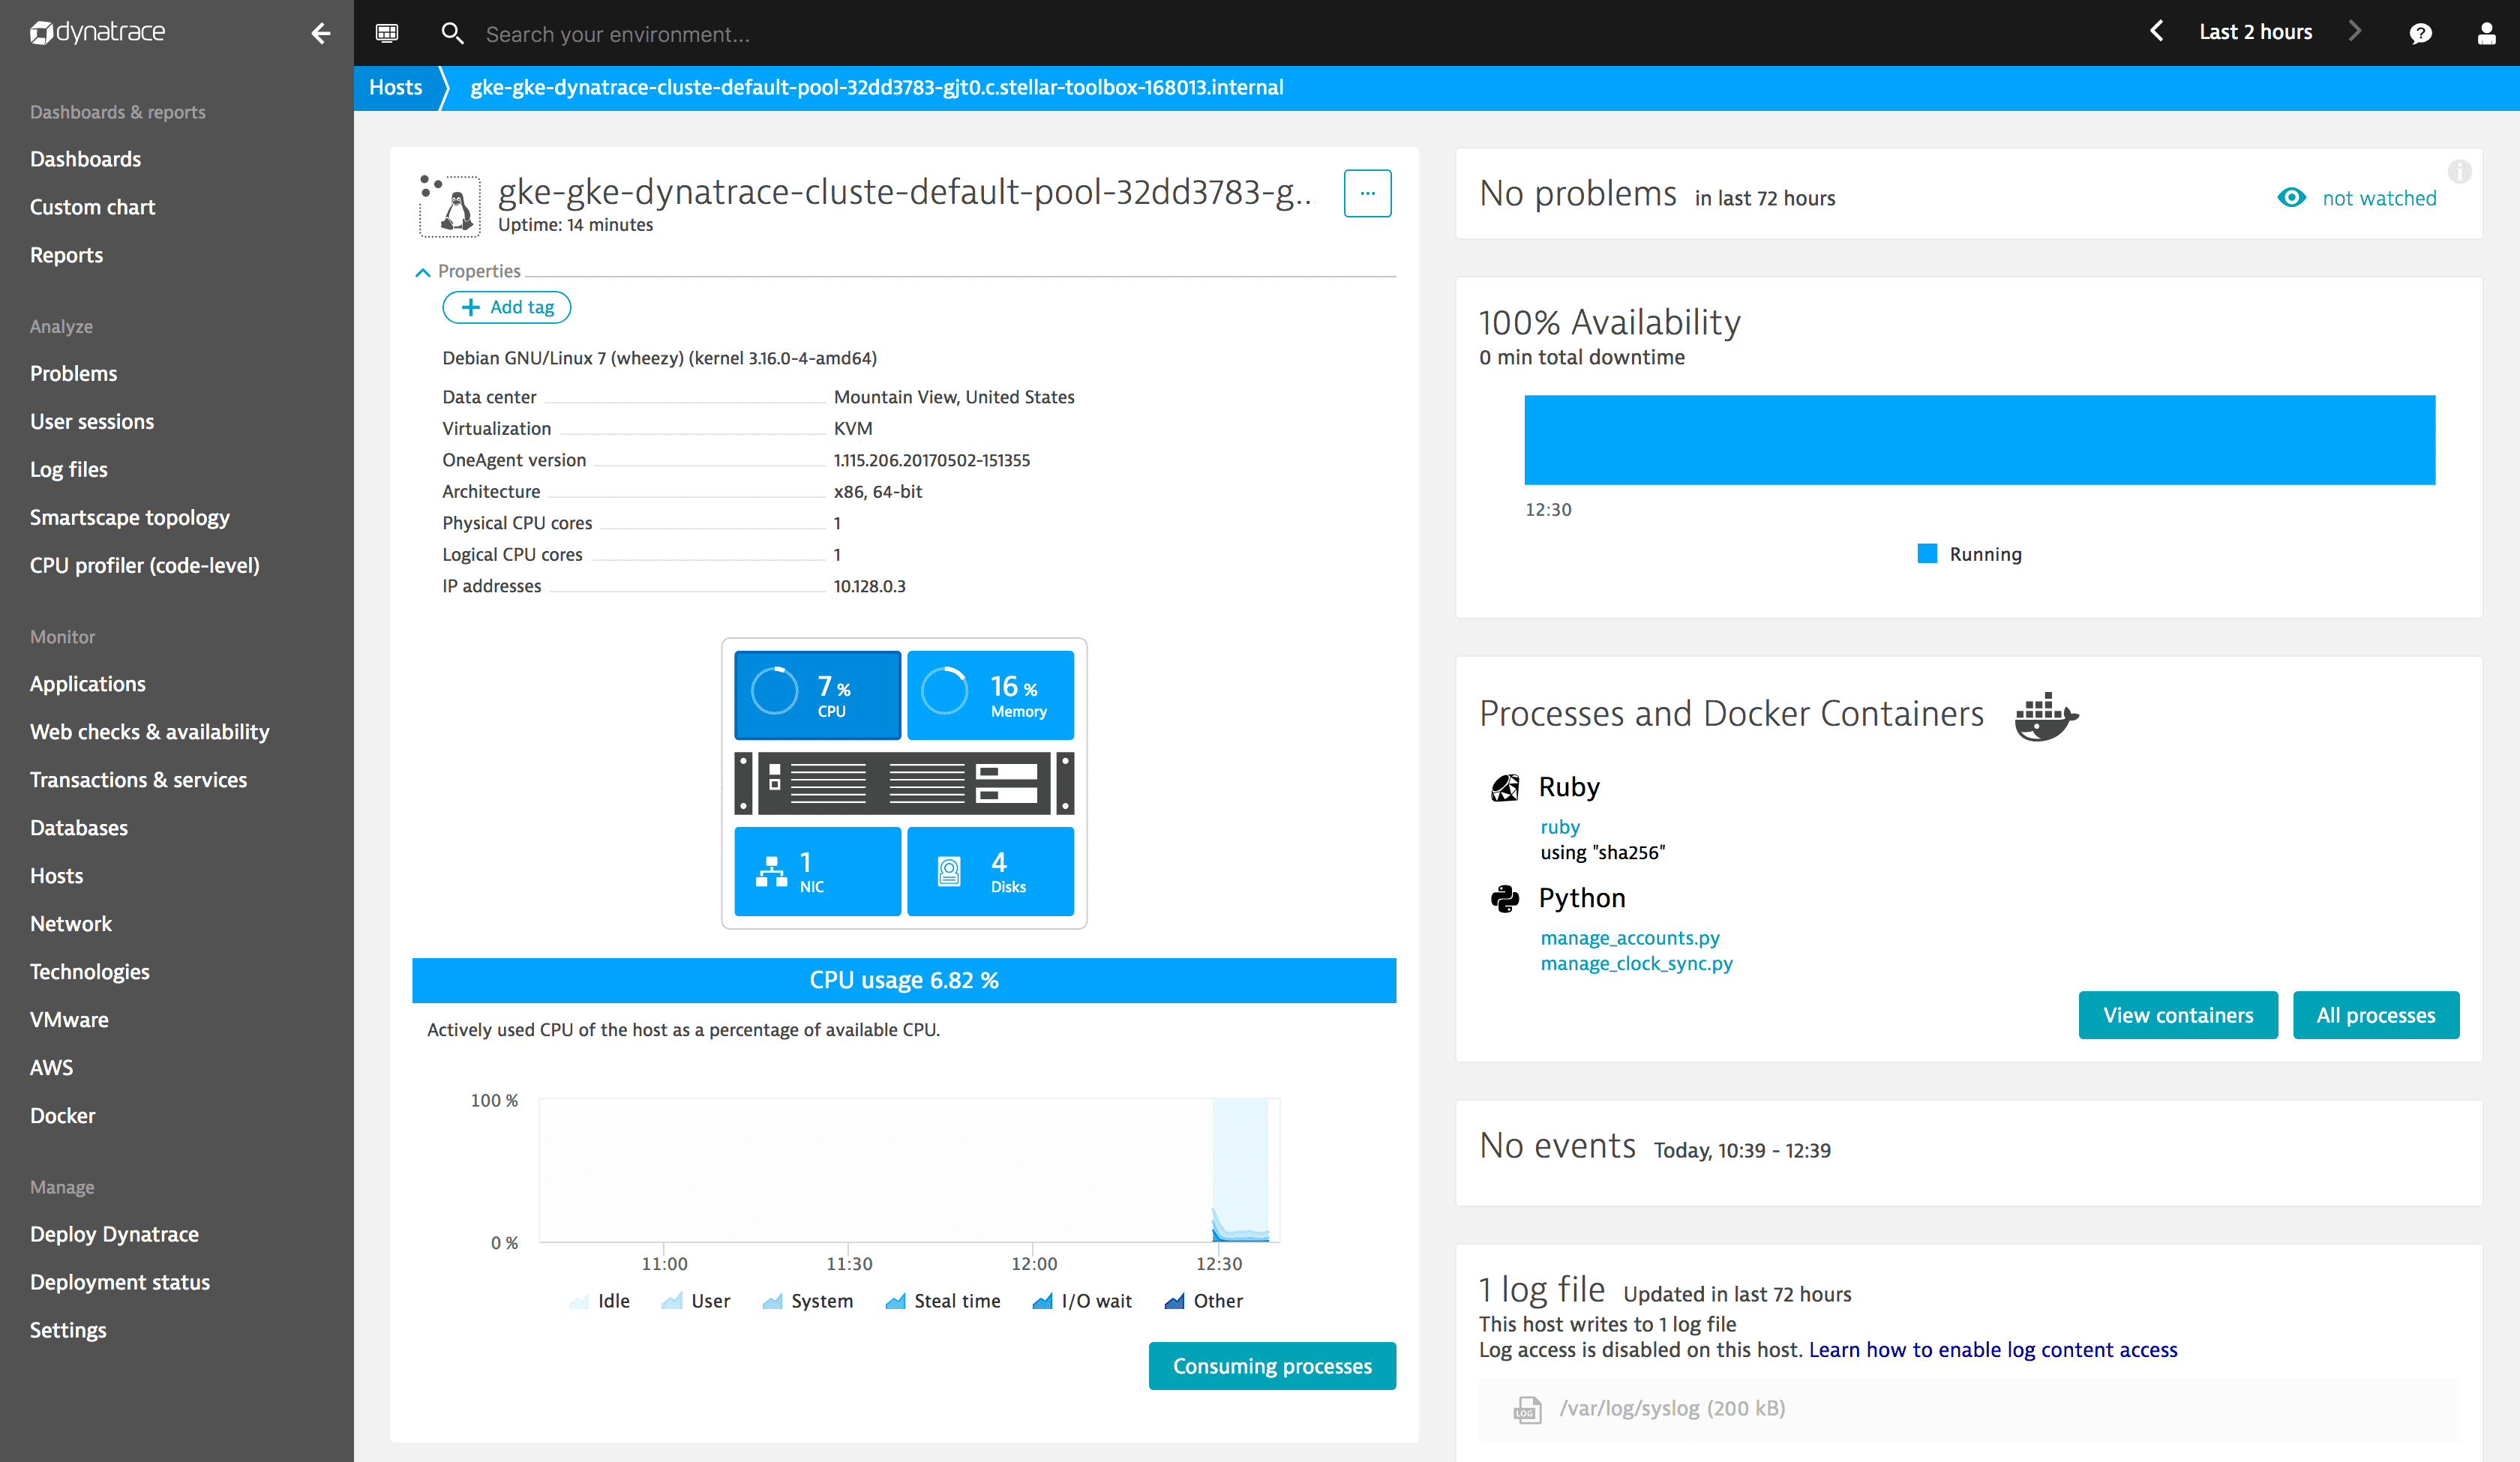Open the user account icon
Image resolution: width=2520 pixels, height=1462 pixels.
2486,33
